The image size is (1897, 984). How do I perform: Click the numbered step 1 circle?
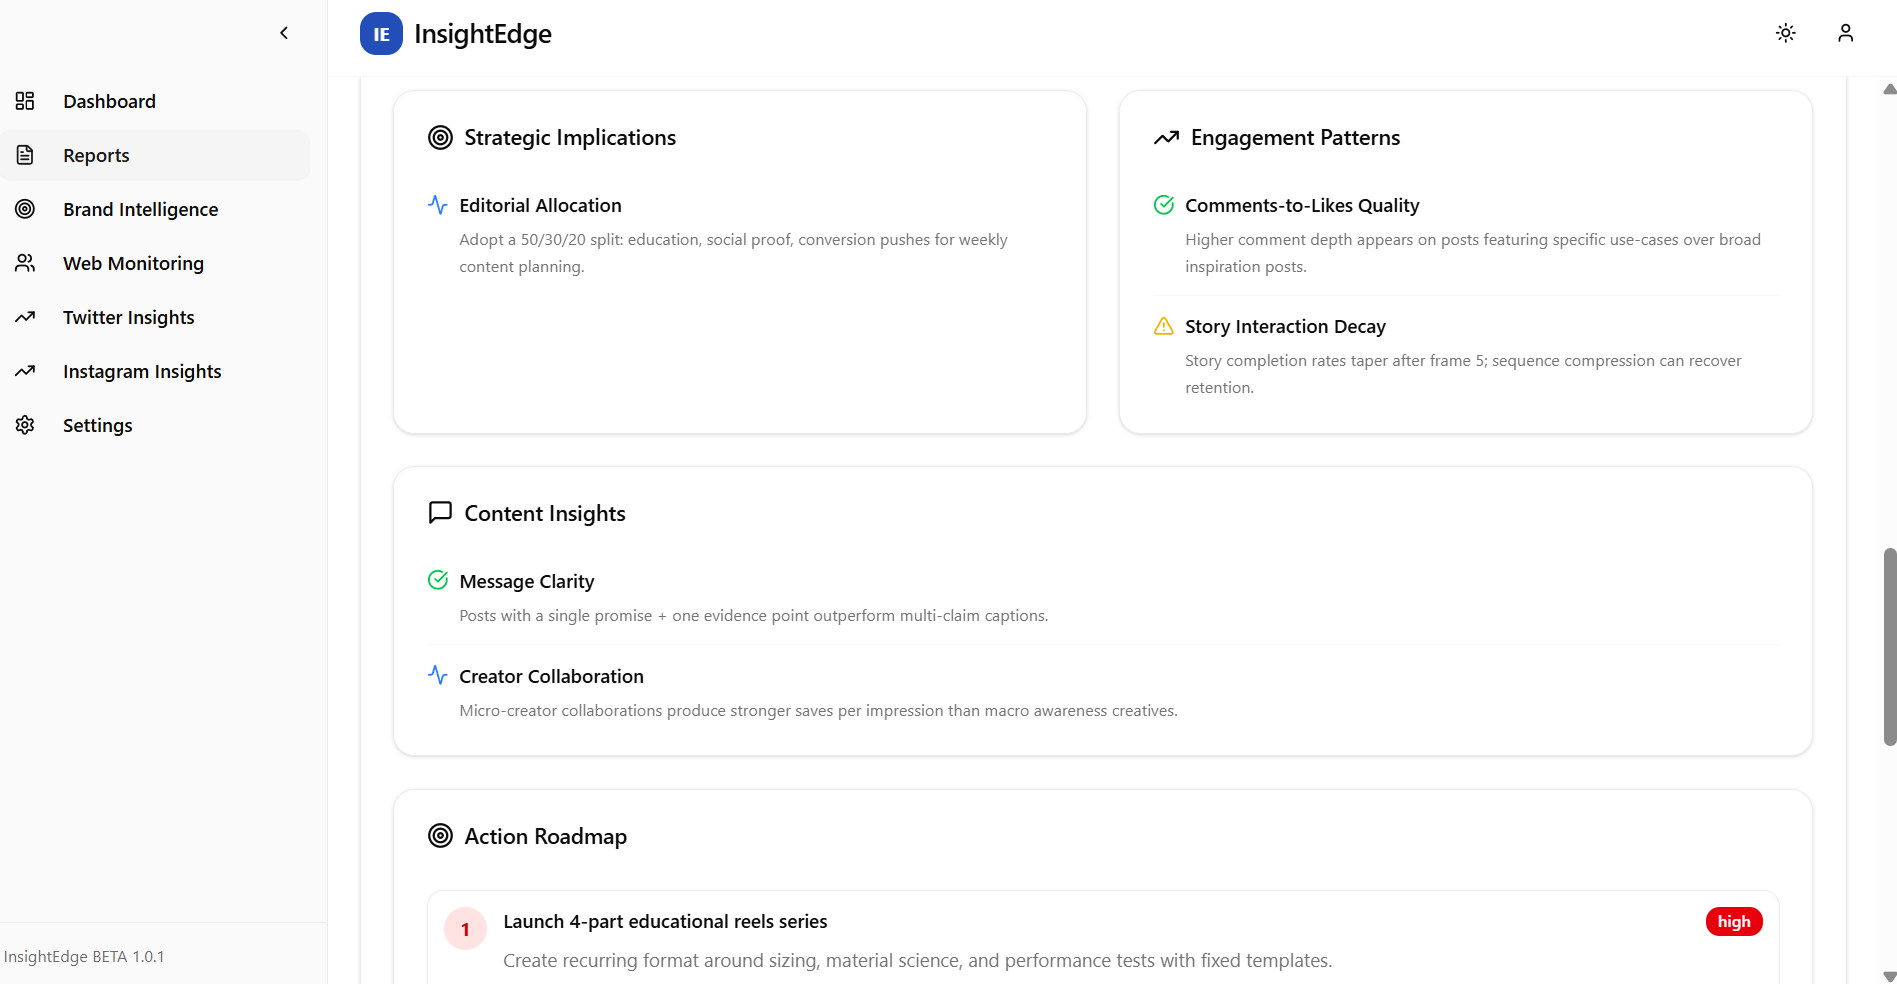point(465,928)
